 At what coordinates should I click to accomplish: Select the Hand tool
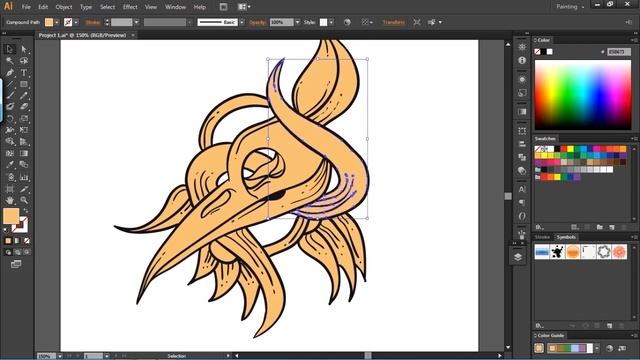pos(10,200)
